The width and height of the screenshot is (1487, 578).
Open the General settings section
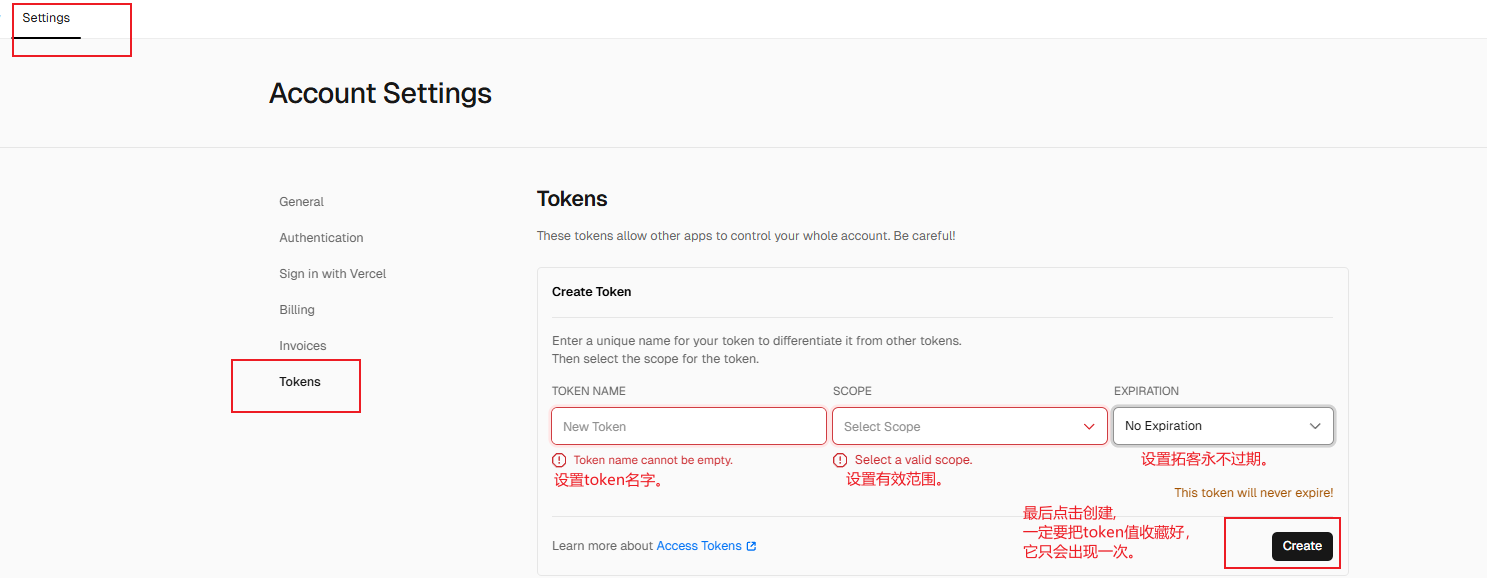[x=301, y=202]
